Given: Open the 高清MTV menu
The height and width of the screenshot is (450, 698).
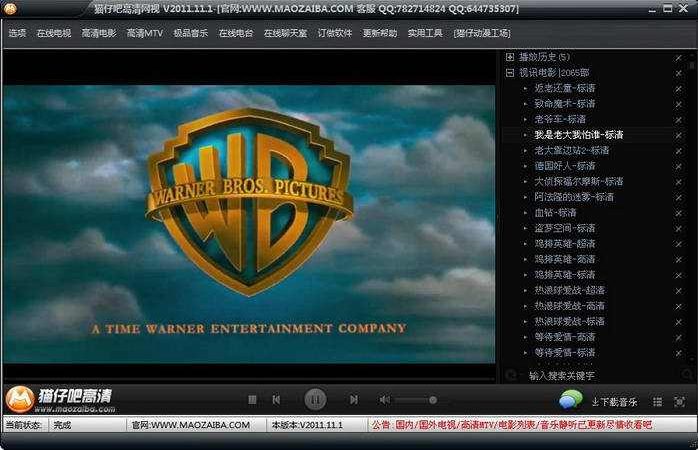Looking at the screenshot, I should pyautogui.click(x=145, y=33).
